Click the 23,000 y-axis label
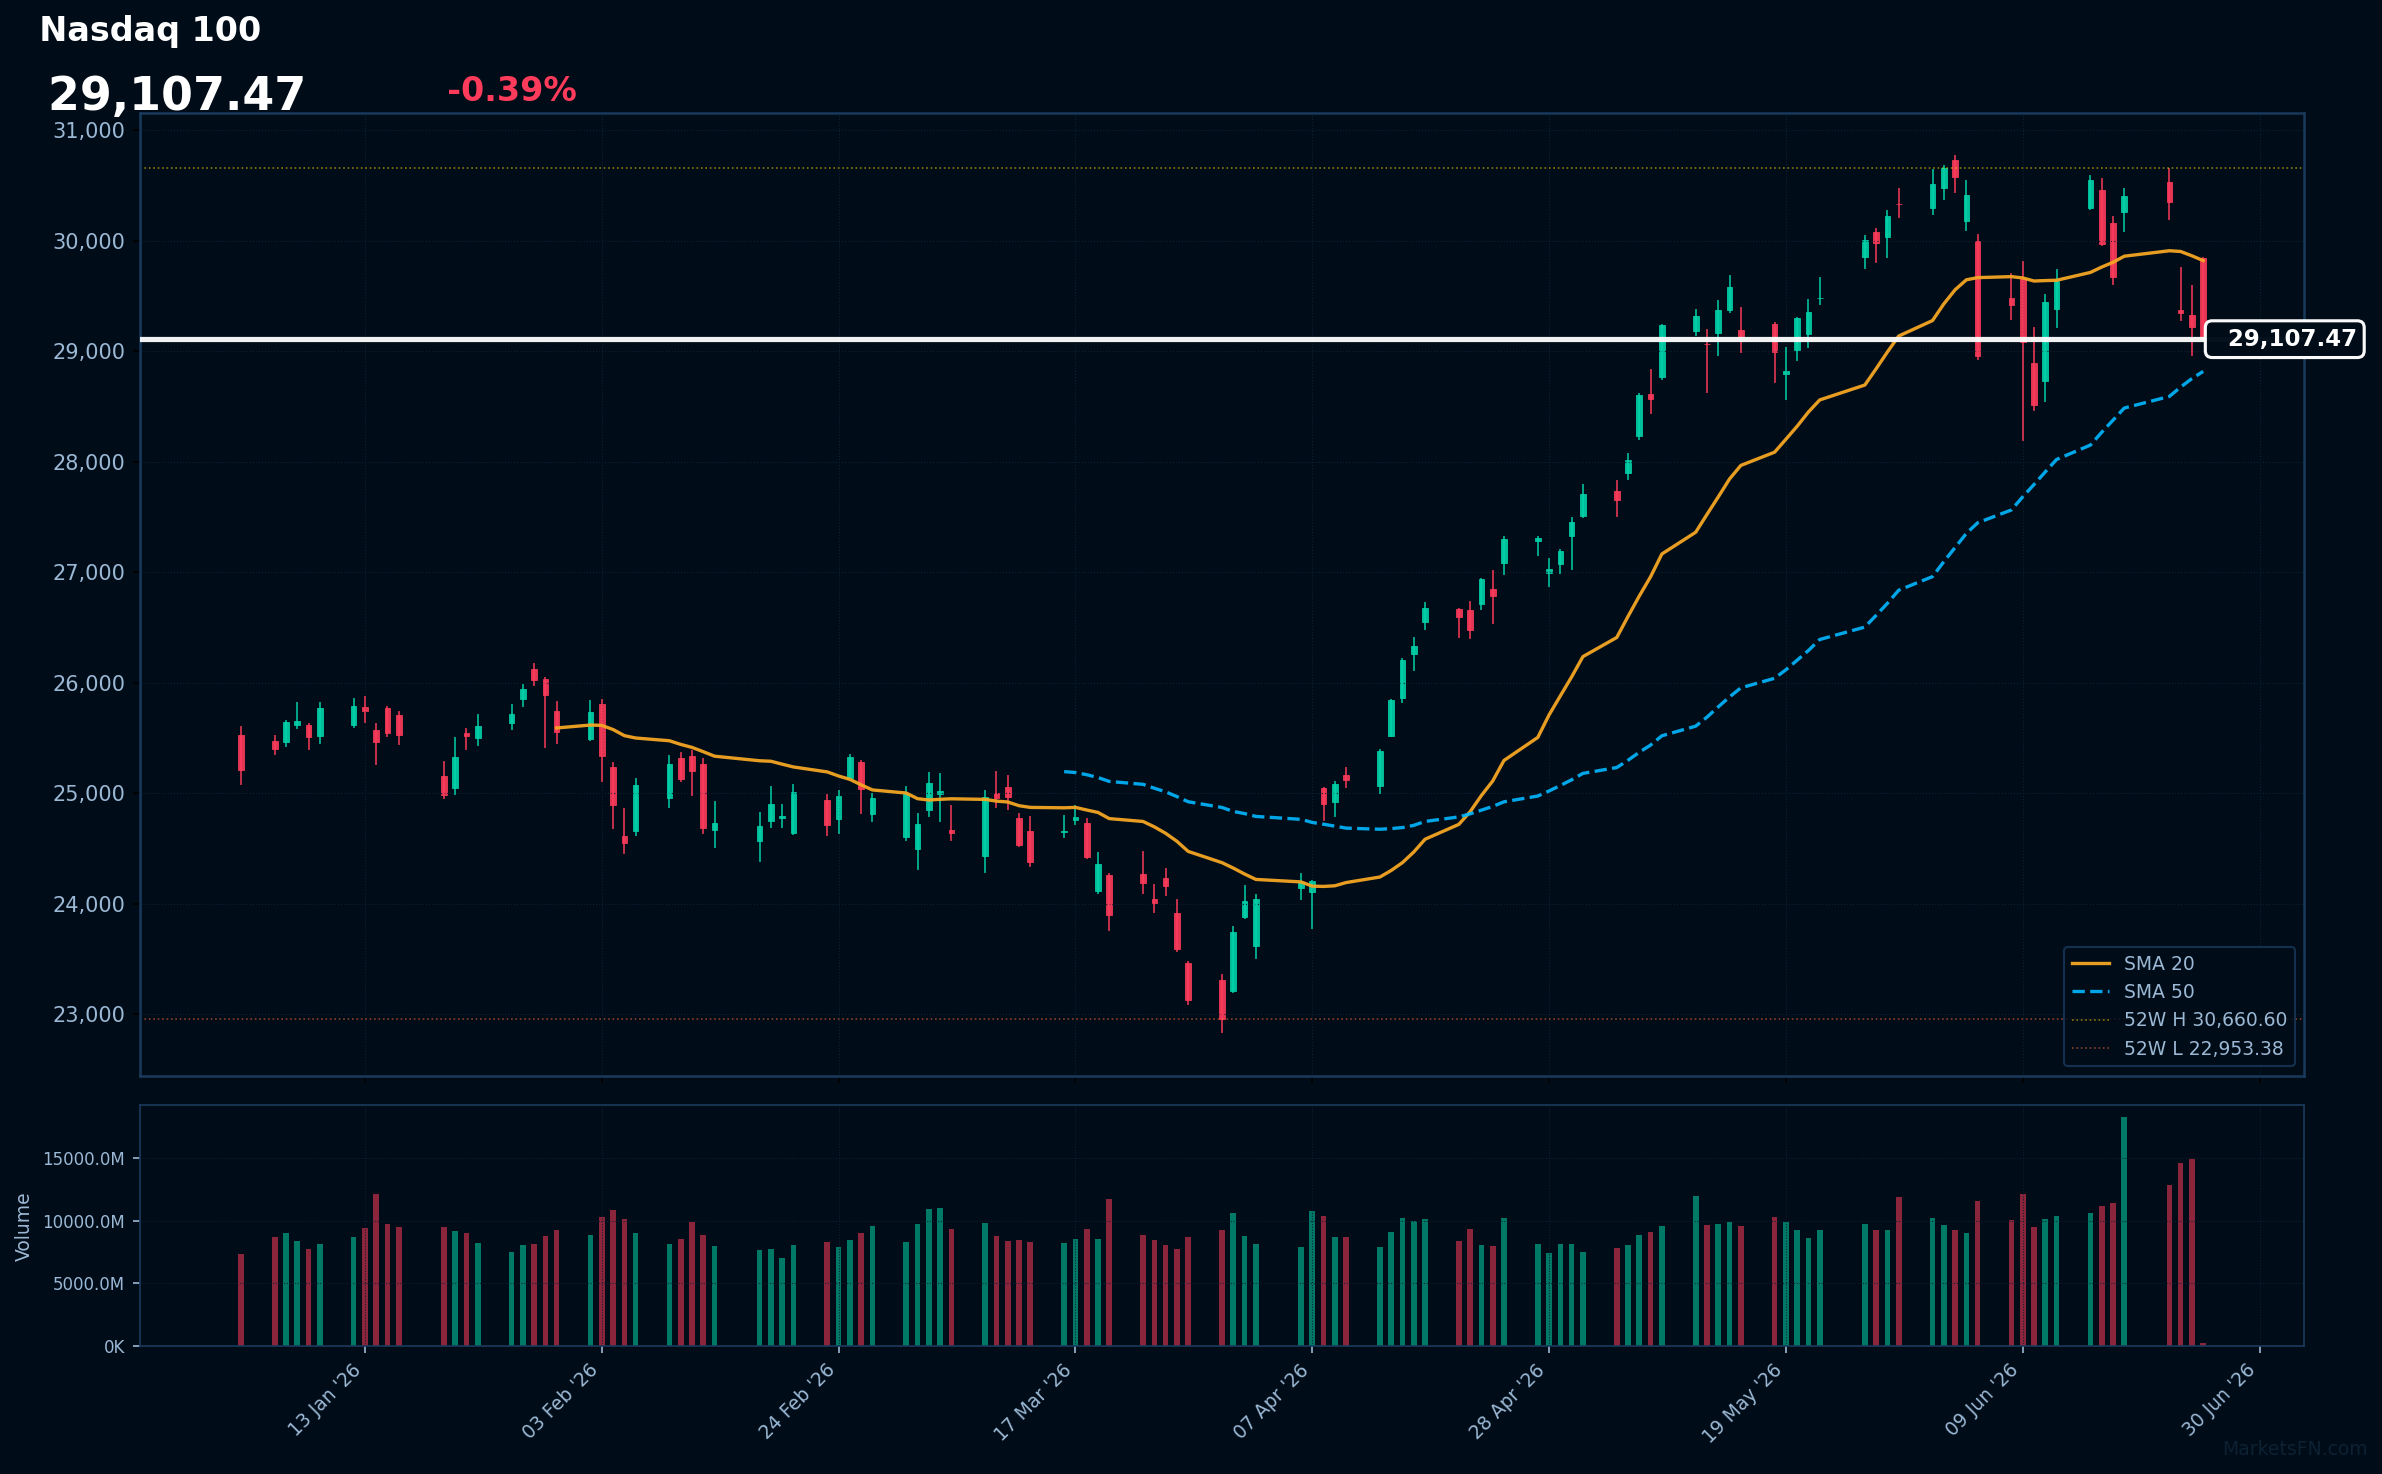Viewport: 2382px width, 1474px height. click(89, 1015)
